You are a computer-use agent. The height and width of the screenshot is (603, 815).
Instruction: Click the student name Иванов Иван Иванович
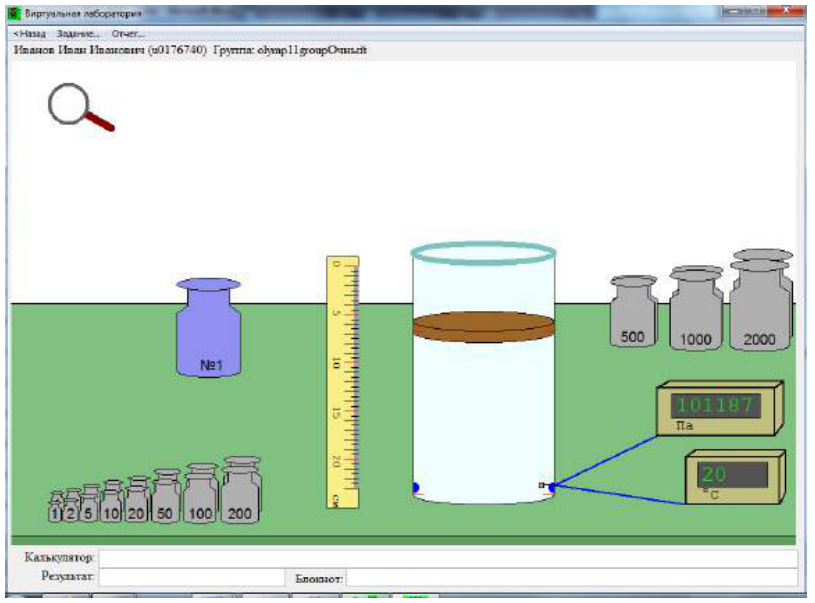tap(79, 50)
